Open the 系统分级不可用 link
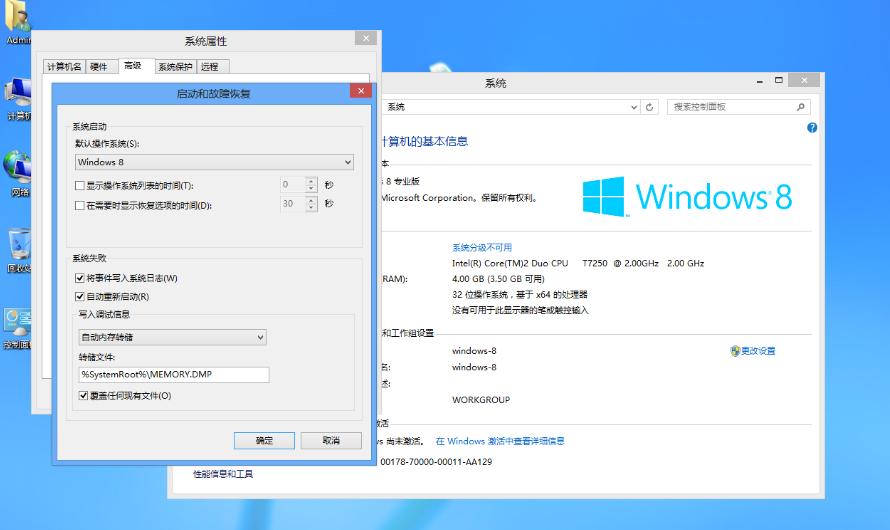The width and height of the screenshot is (890, 530). pyautogui.click(x=482, y=247)
